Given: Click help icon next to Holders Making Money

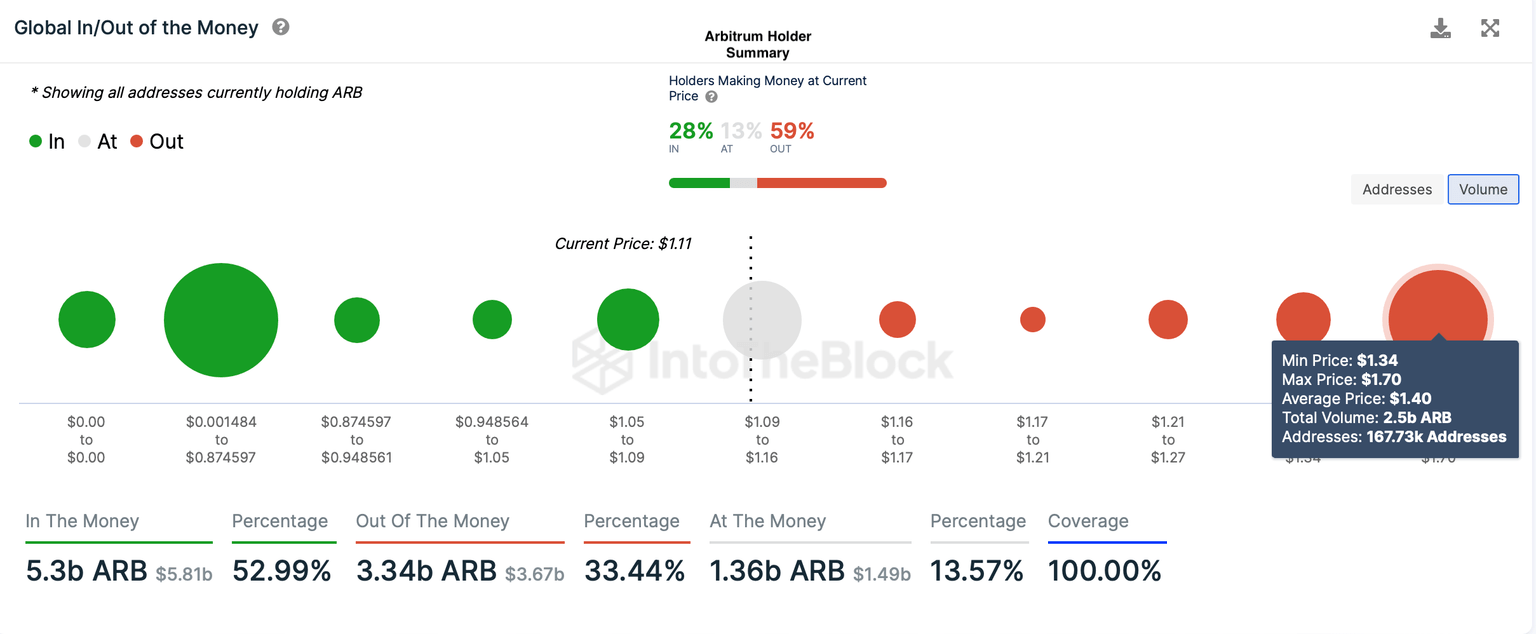Looking at the screenshot, I should 711,97.
